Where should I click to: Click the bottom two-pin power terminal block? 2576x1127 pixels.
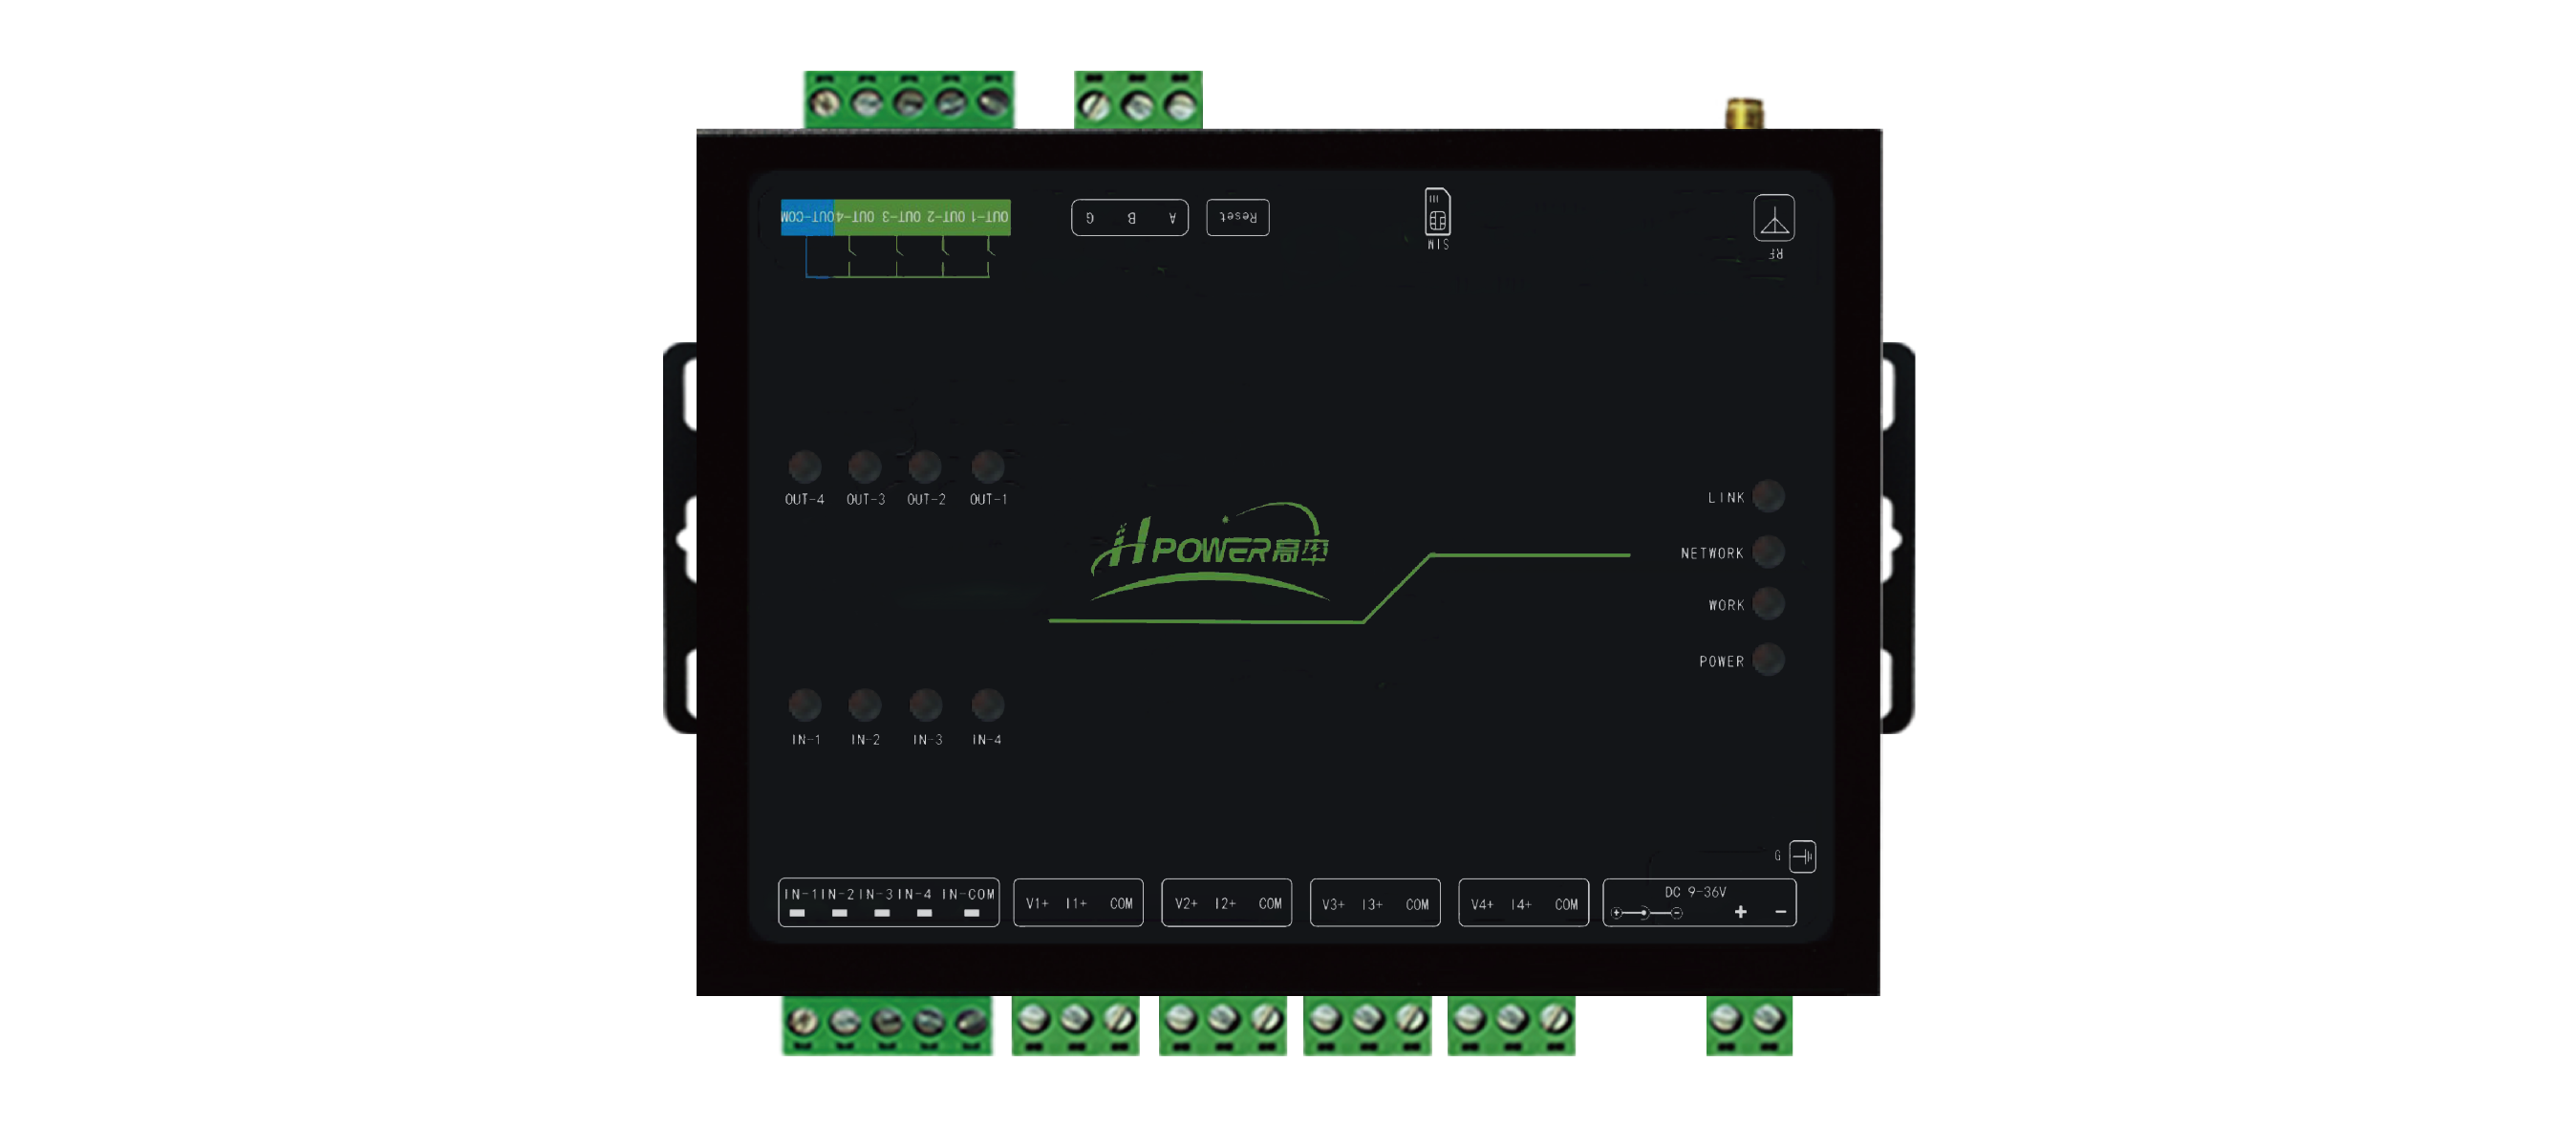click(1749, 1025)
